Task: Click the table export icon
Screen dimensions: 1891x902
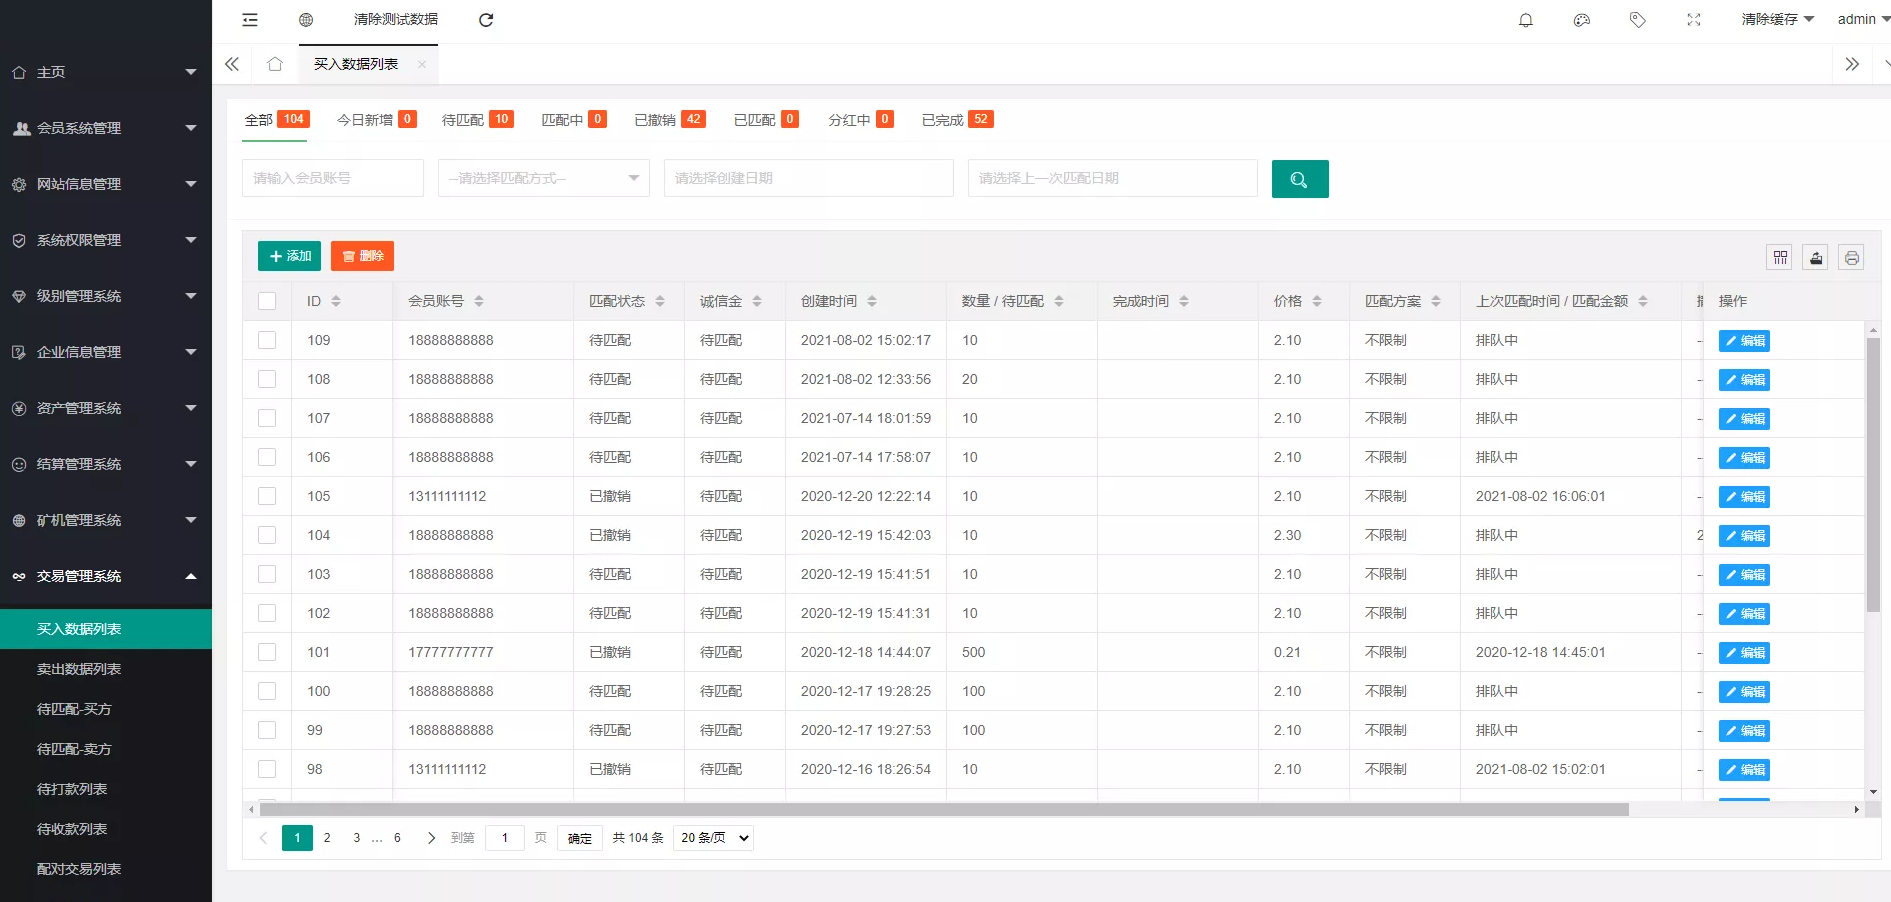Action: pyautogui.click(x=1816, y=257)
